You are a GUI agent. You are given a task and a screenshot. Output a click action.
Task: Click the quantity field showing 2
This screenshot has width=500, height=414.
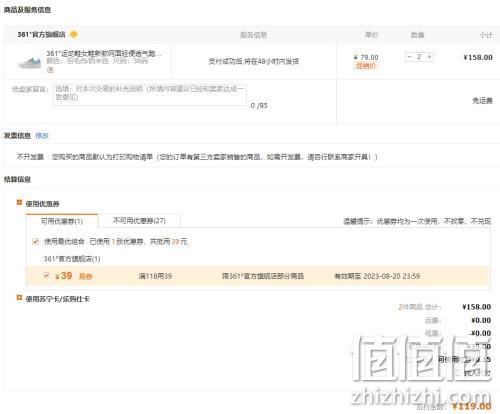(x=419, y=57)
